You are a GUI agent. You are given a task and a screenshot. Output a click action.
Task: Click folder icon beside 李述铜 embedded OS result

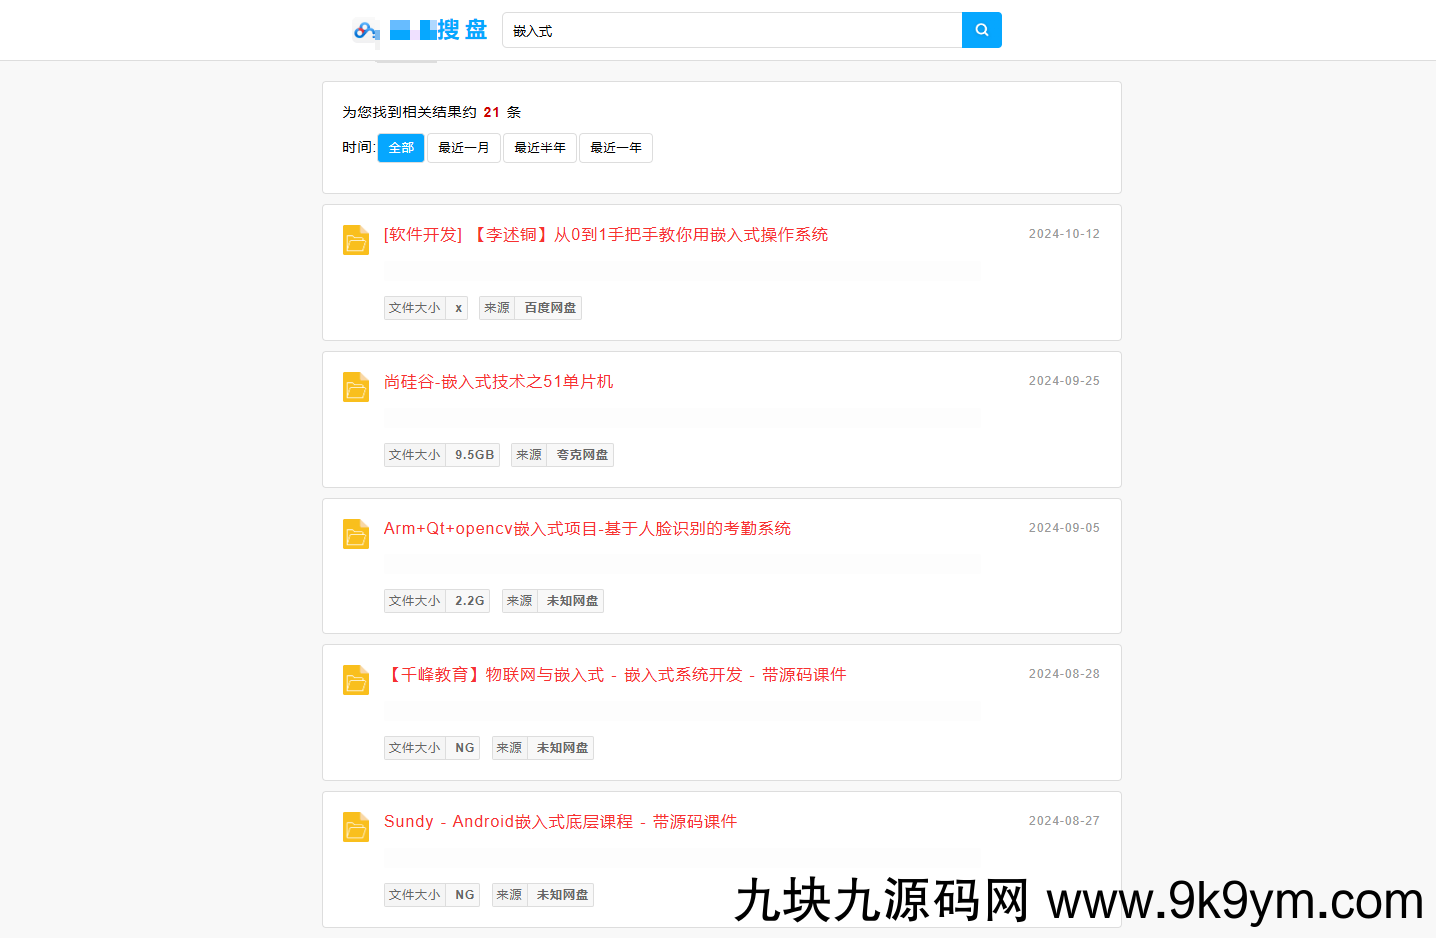[356, 240]
